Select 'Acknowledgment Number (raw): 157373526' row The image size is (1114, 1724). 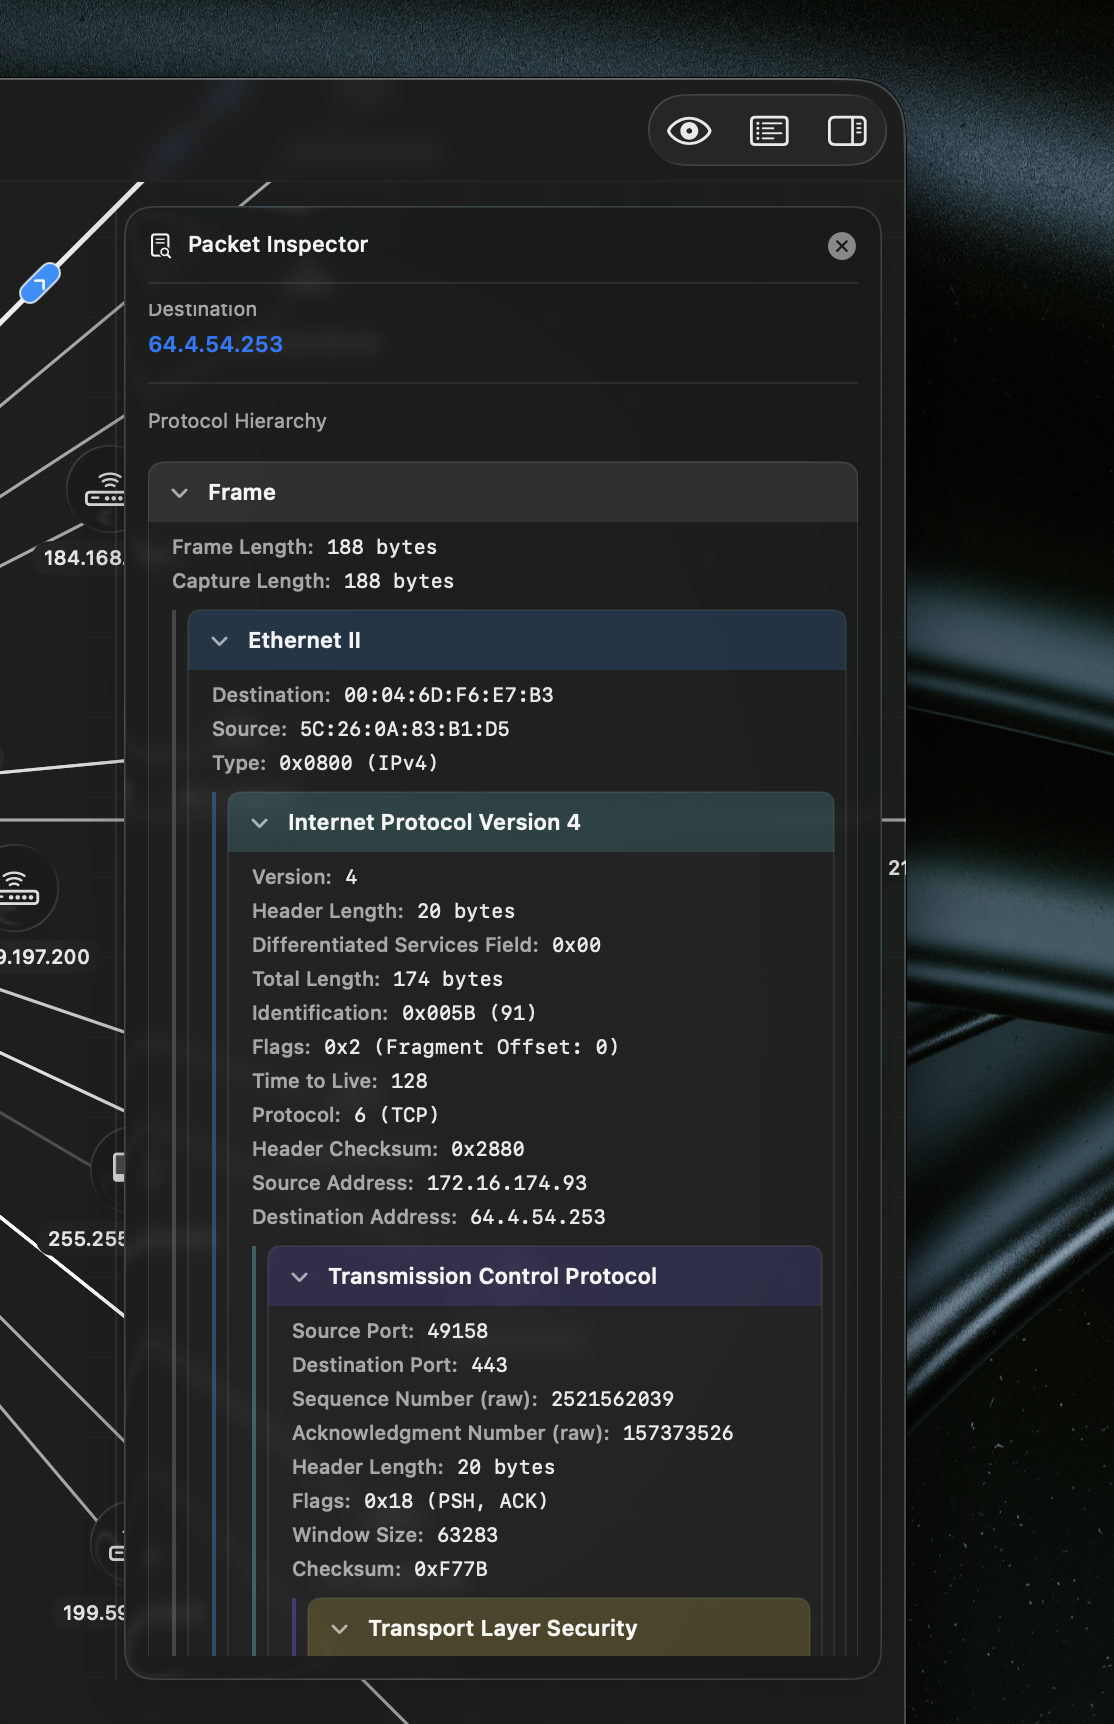(513, 1433)
